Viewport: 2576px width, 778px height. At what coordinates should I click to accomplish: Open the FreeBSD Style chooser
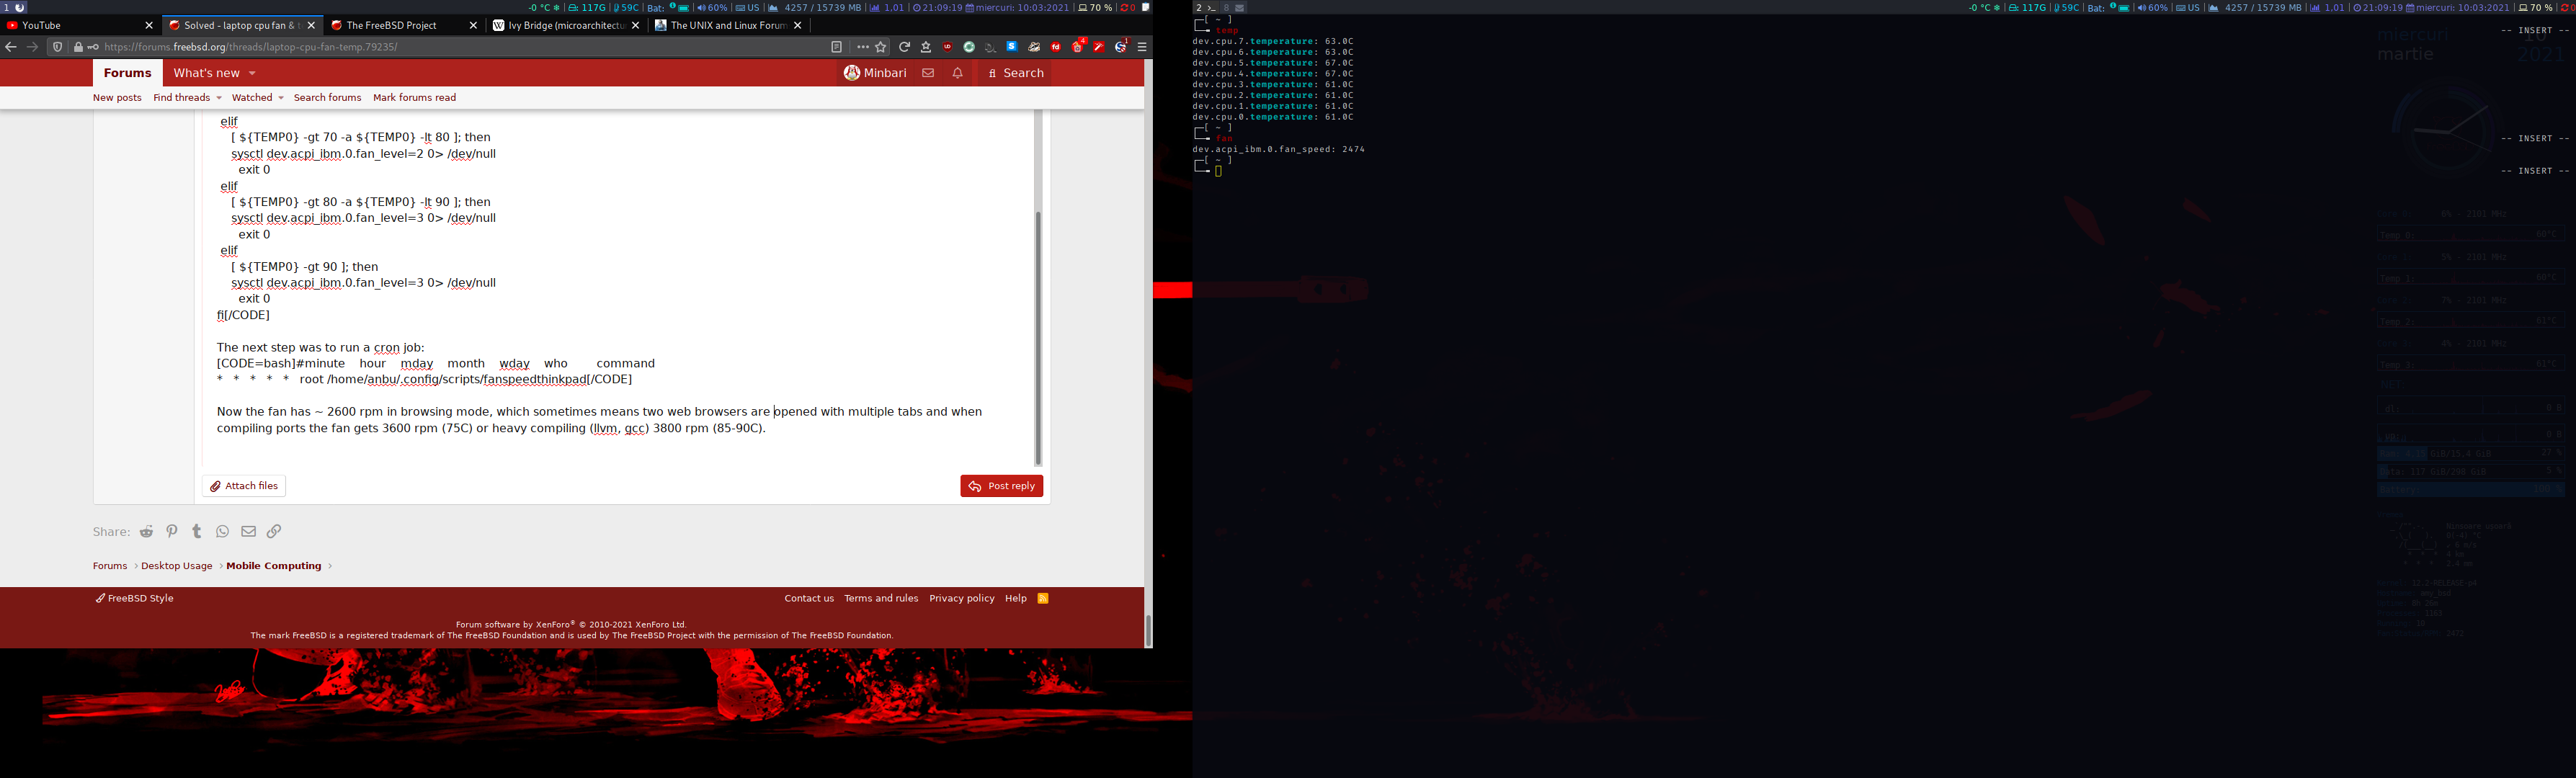point(134,598)
